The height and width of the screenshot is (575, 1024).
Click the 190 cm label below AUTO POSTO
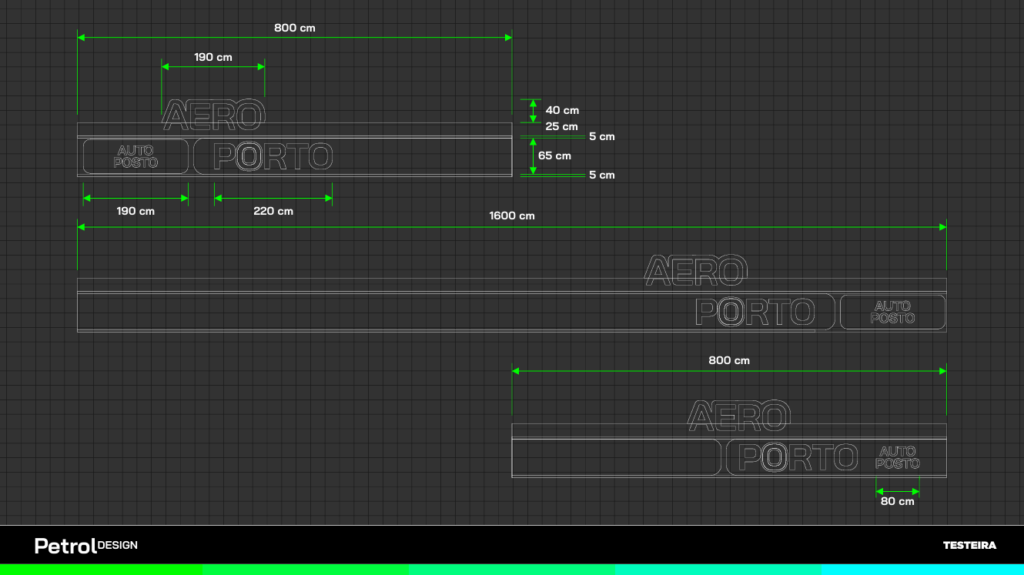pyautogui.click(x=135, y=211)
